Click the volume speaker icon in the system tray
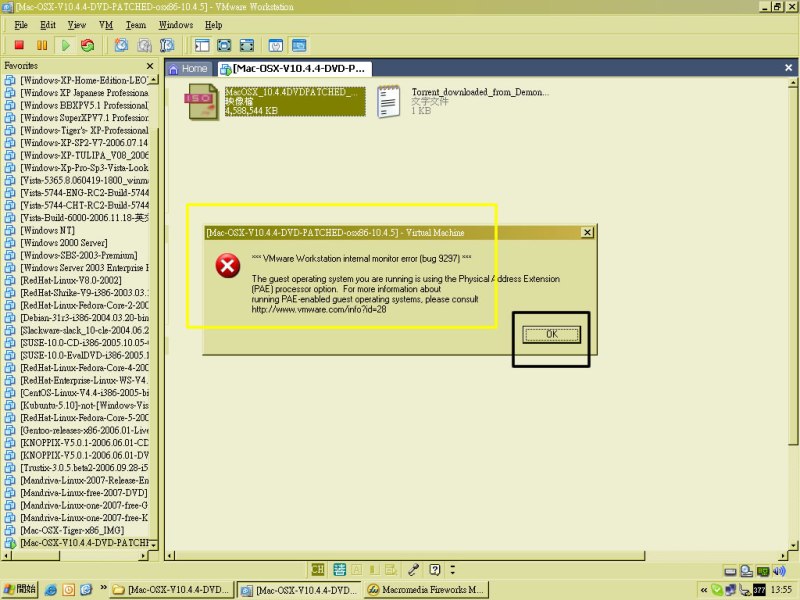This screenshot has height=600, width=800. (x=779, y=571)
